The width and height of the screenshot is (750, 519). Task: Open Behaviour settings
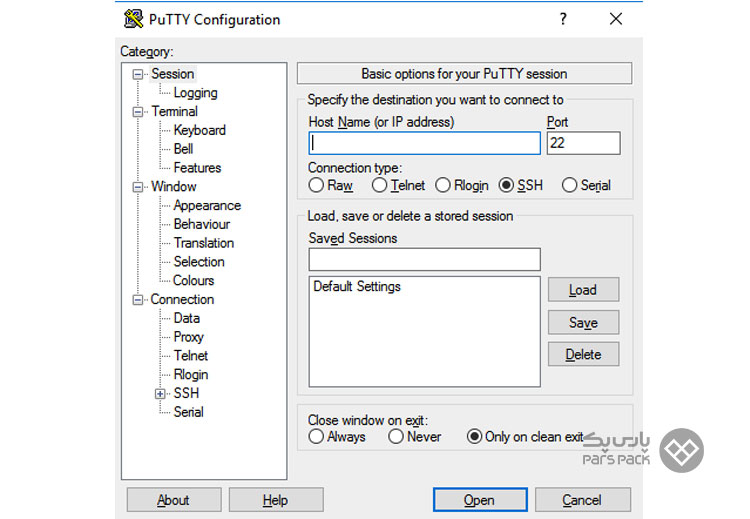202,224
